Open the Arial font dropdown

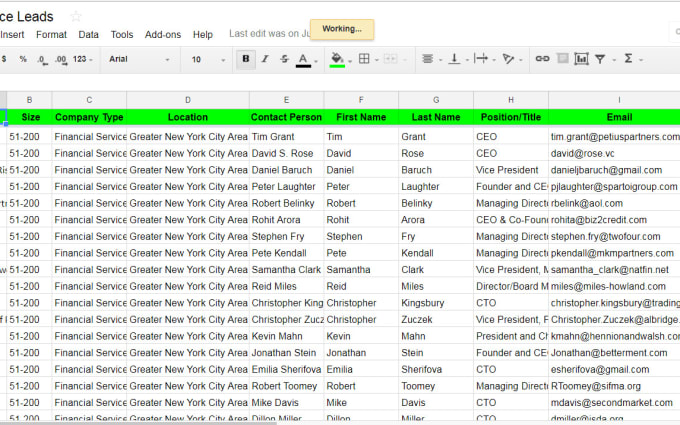pyautogui.click(x=139, y=59)
